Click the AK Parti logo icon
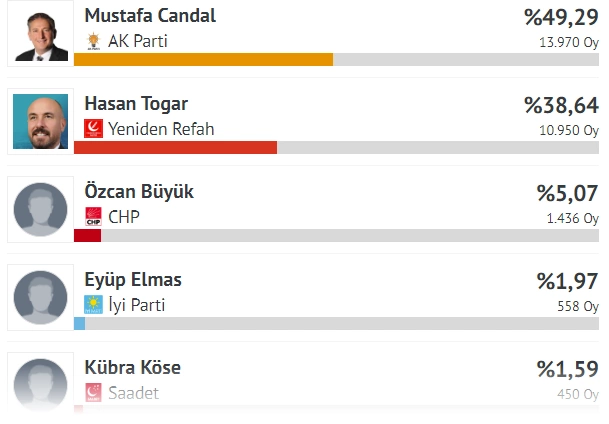 pos(94,41)
